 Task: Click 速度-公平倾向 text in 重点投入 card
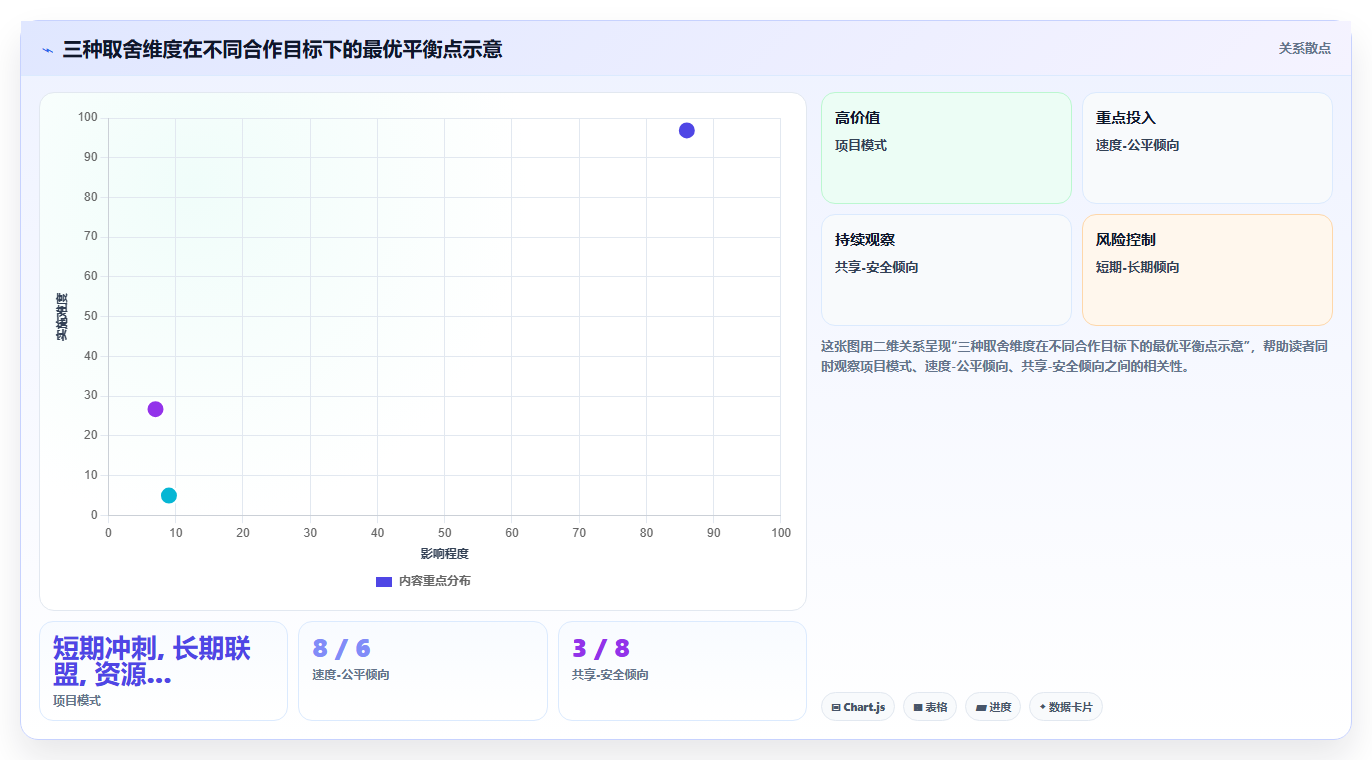tap(1137, 145)
